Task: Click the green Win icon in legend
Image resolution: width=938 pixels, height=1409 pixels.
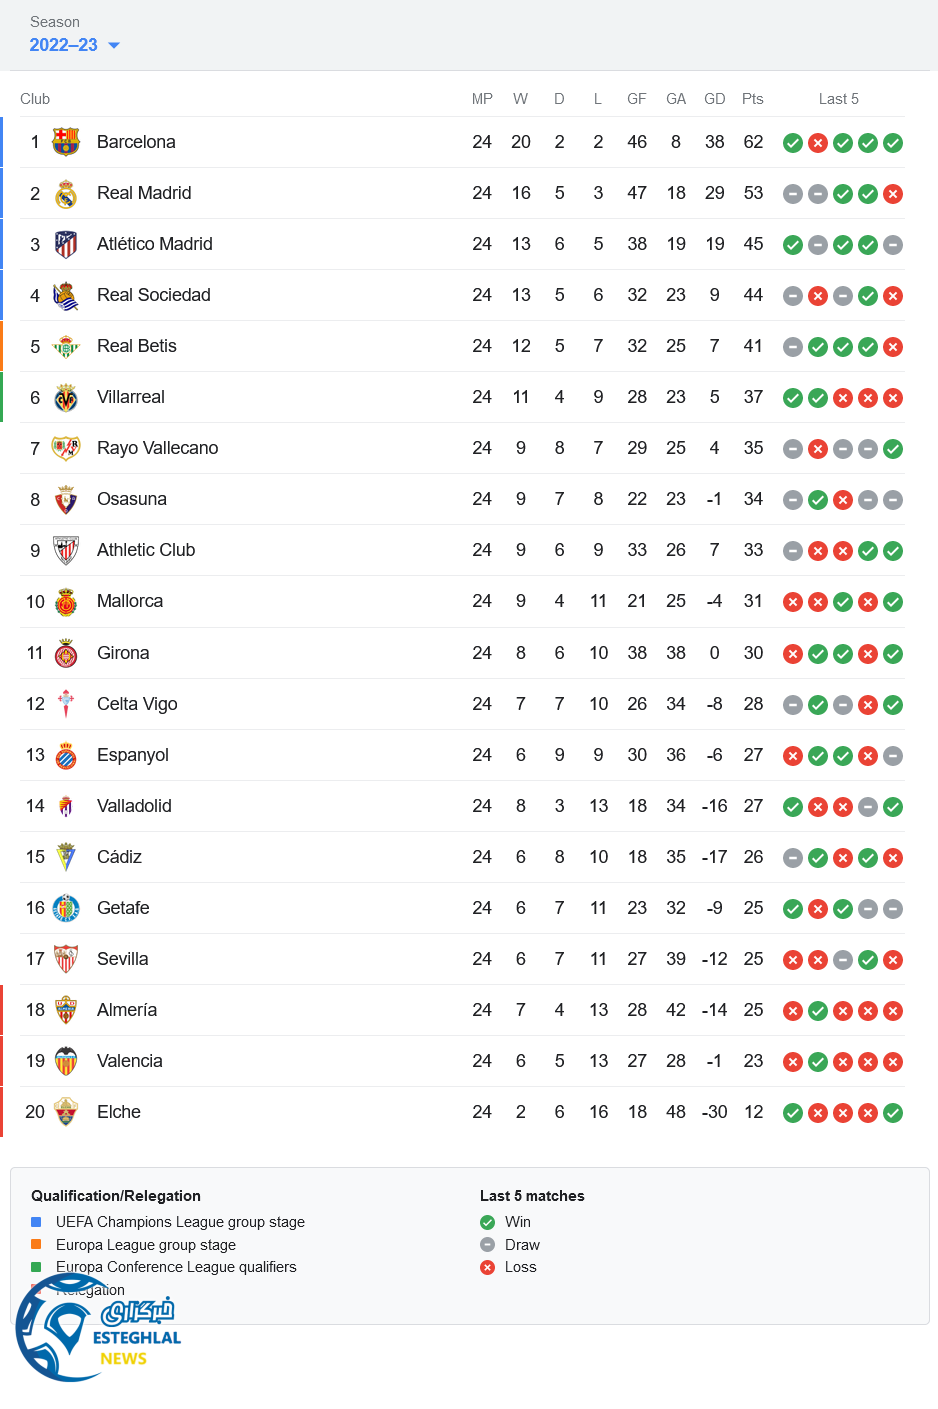Action: tap(487, 1222)
